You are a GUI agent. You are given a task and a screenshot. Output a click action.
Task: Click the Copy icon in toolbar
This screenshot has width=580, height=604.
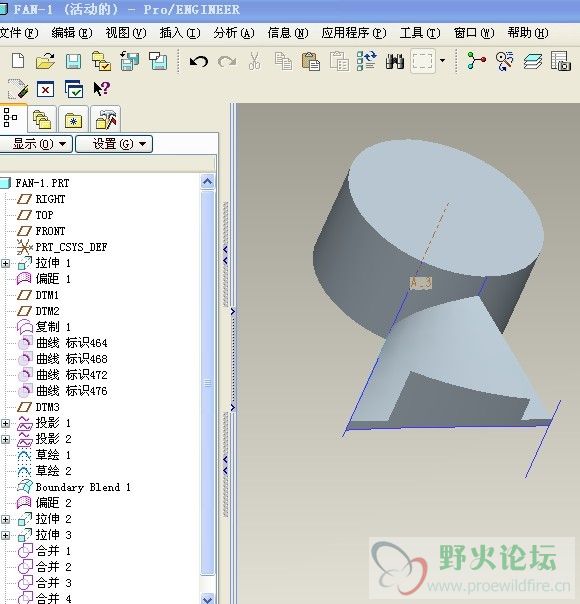click(x=283, y=62)
